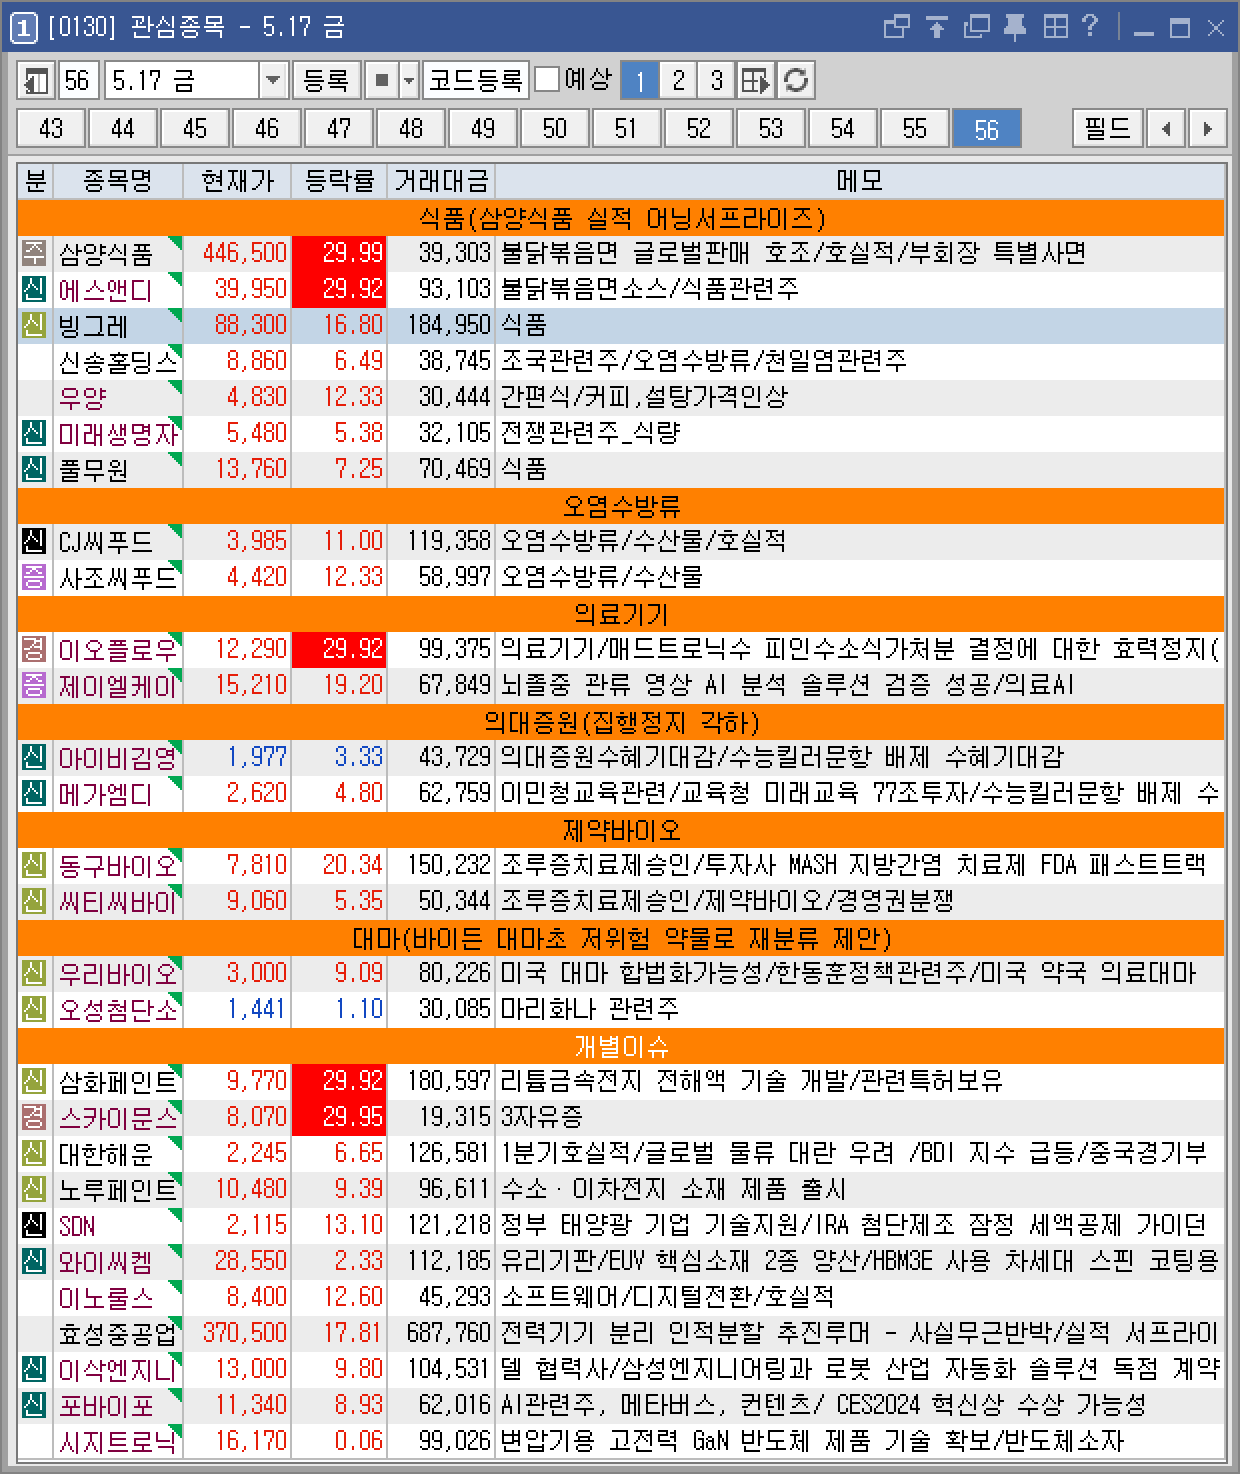This screenshot has width=1240, height=1474.
Task: Click the 오염수방류 orange section header
Action: pyautogui.click(x=621, y=505)
